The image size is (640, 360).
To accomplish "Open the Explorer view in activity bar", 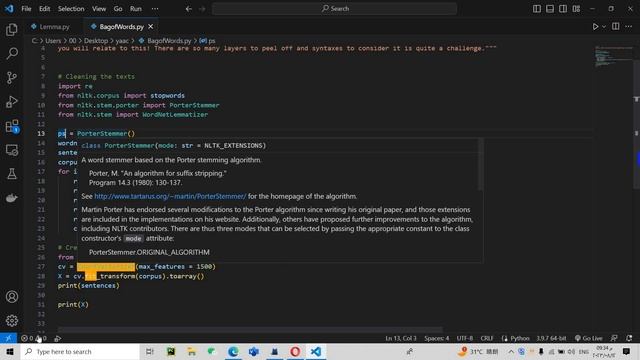I will pyautogui.click(x=12, y=29).
